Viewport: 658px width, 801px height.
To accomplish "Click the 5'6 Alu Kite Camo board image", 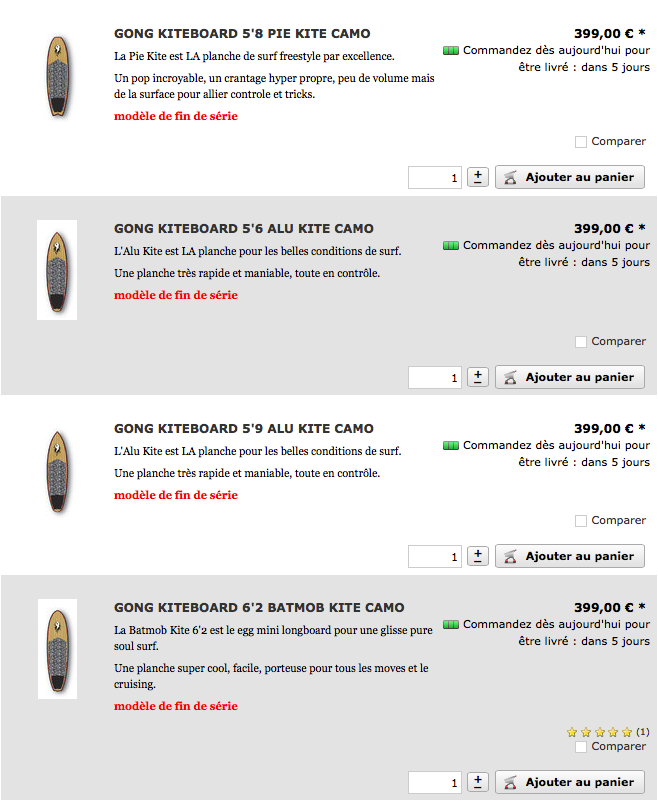I will pos(57,270).
